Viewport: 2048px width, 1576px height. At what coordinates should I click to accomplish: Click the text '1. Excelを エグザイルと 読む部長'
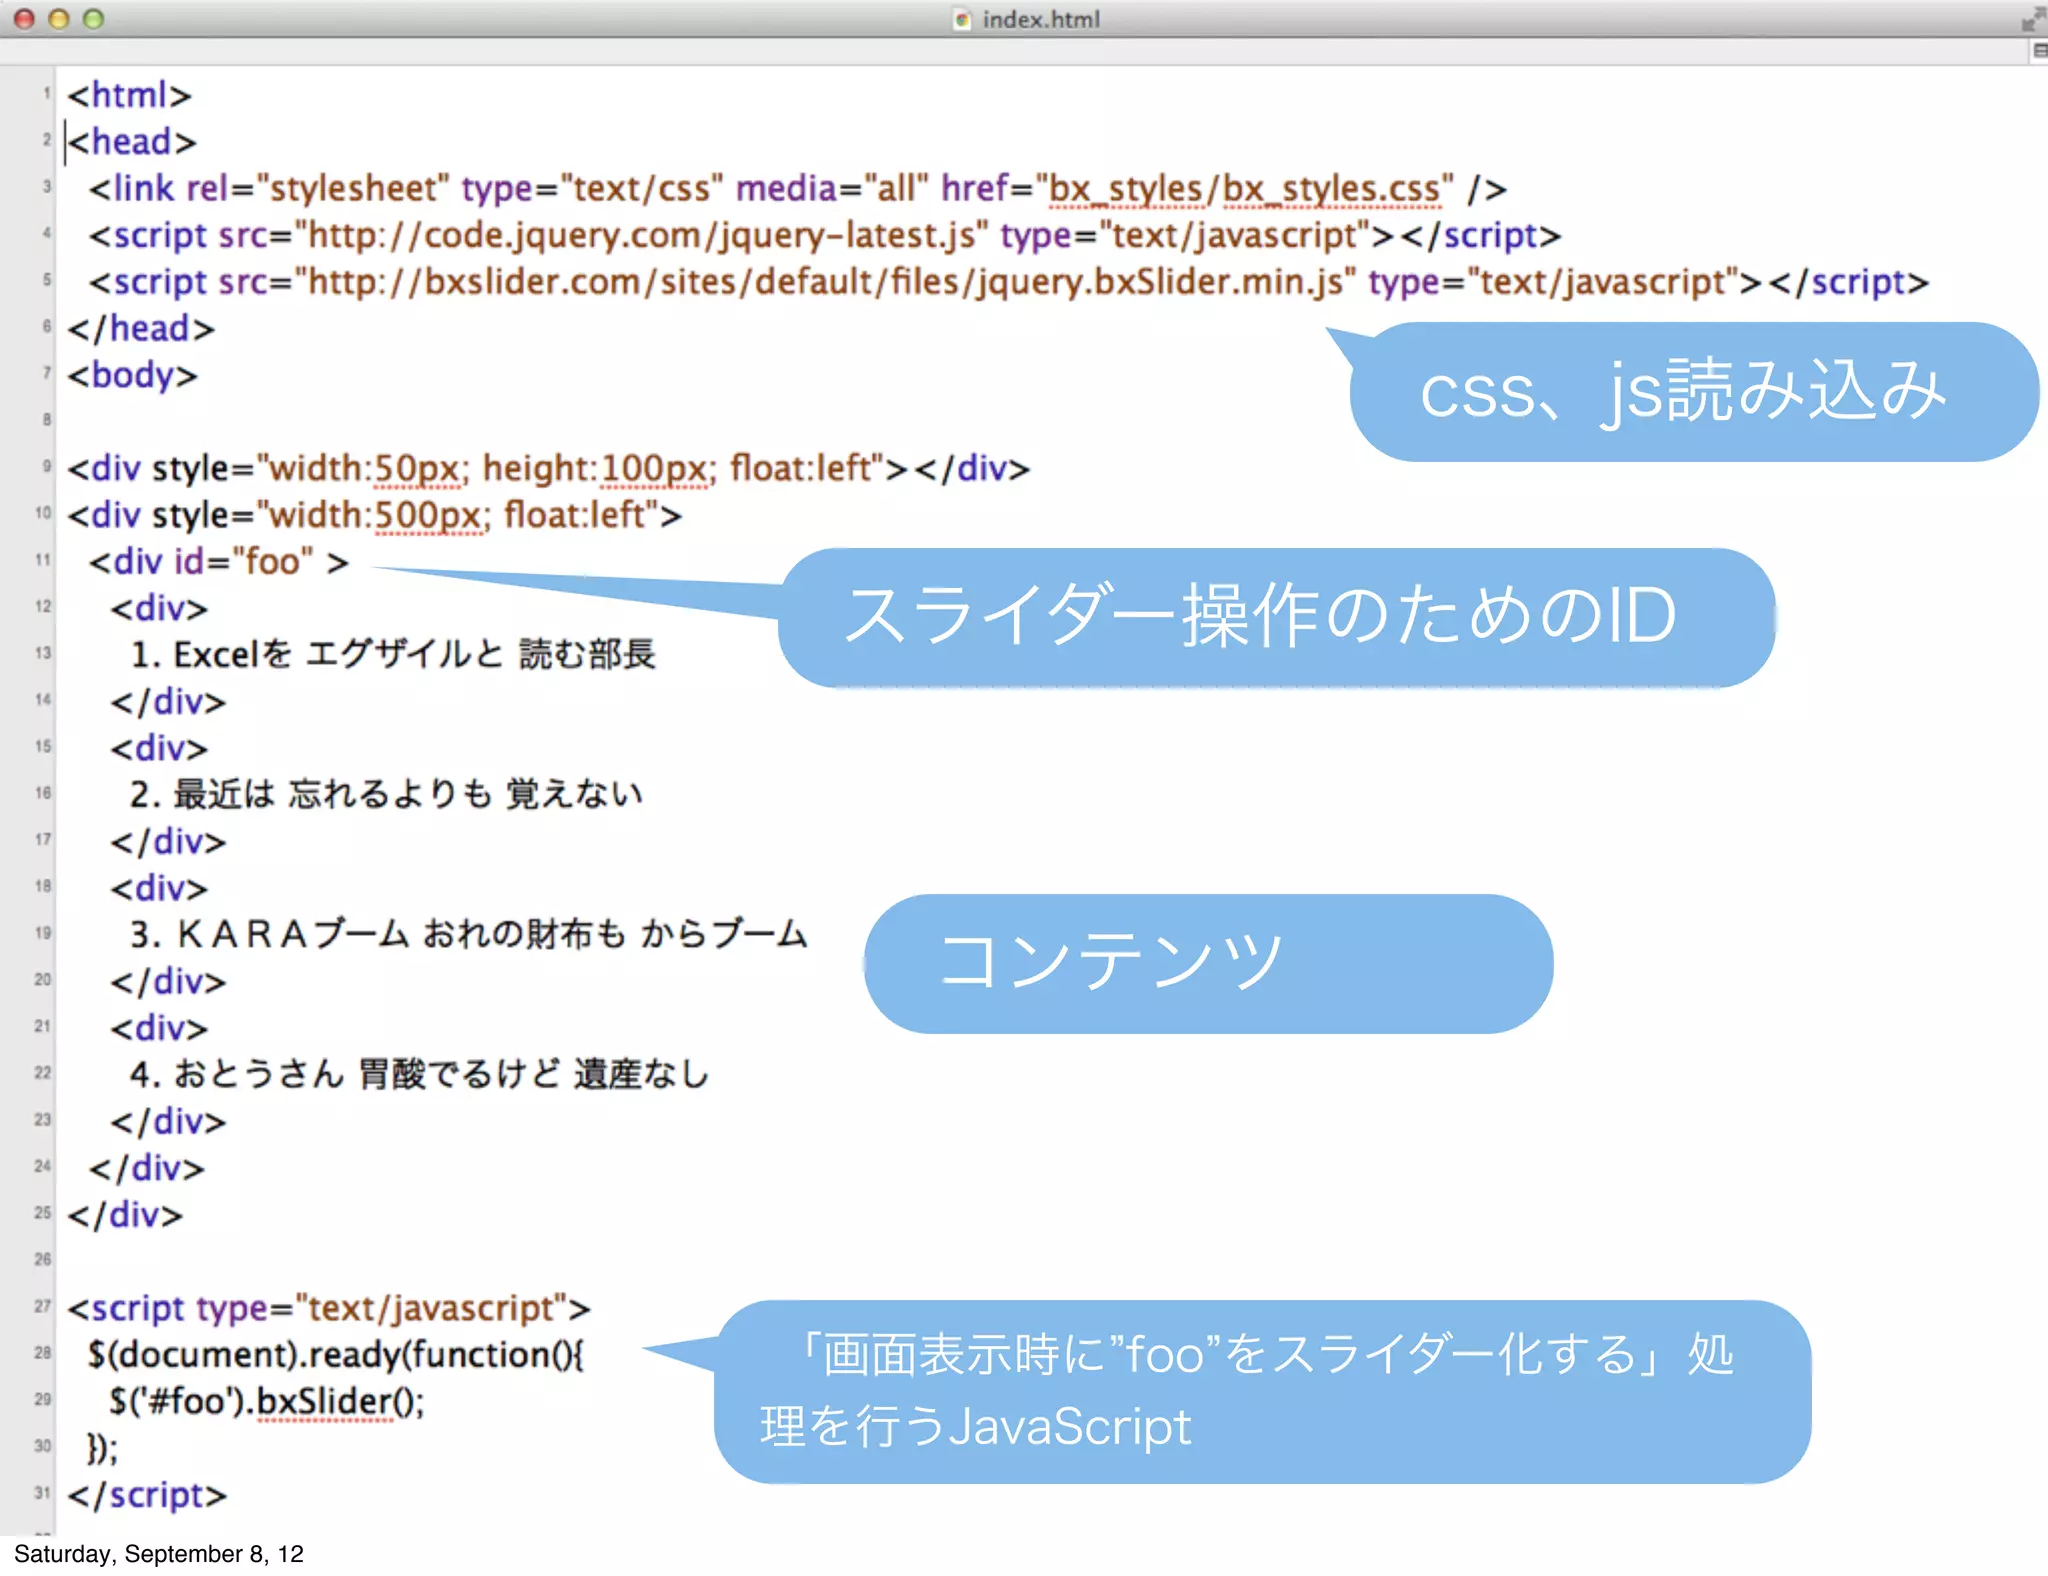pyautogui.click(x=393, y=654)
